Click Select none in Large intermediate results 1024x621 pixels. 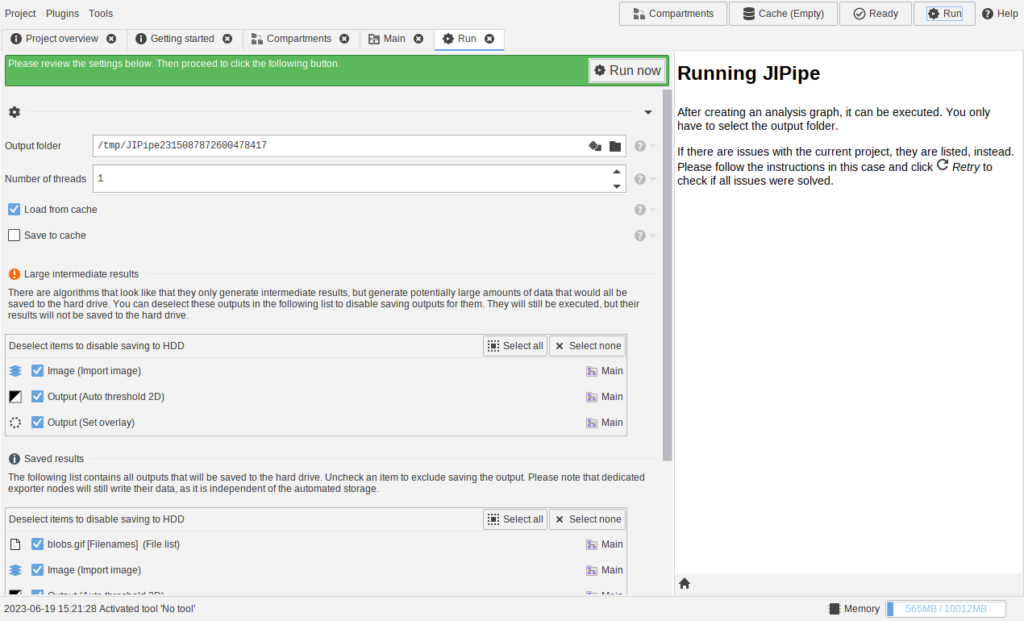(x=588, y=346)
